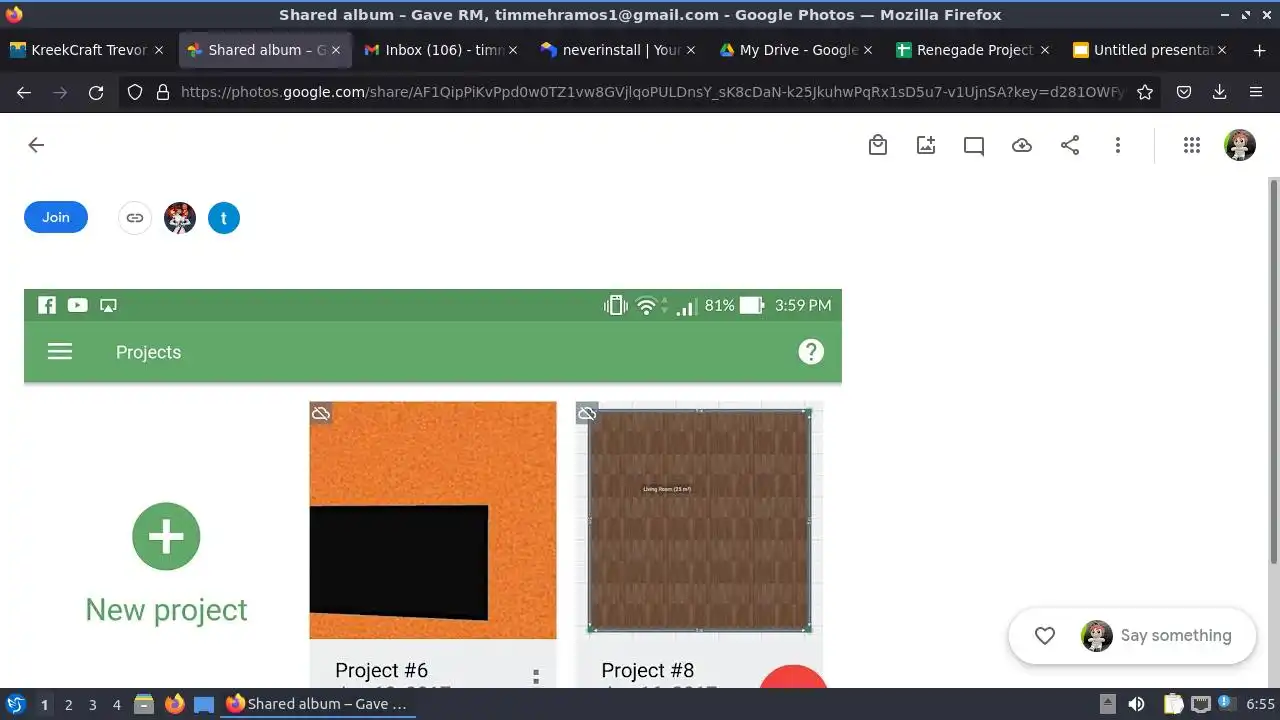Open the Google apps grid
1280x720 pixels.
click(x=1191, y=145)
